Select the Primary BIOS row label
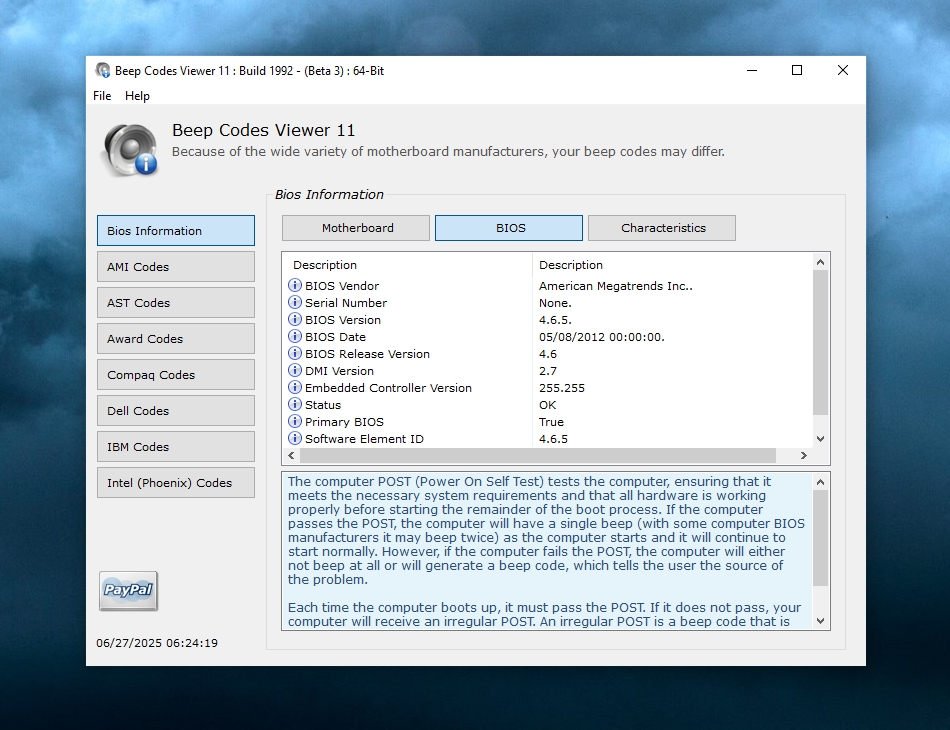The height and width of the screenshot is (730, 950). click(x=344, y=422)
